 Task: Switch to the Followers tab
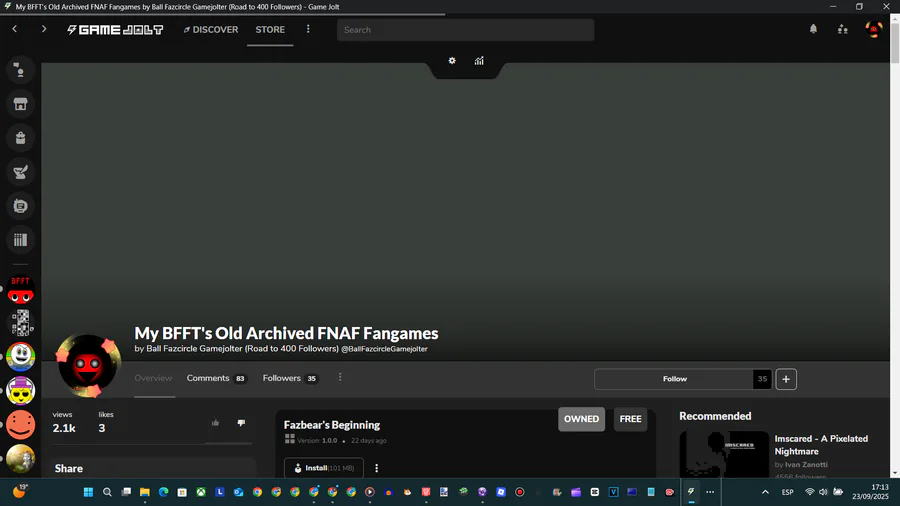[290, 378]
